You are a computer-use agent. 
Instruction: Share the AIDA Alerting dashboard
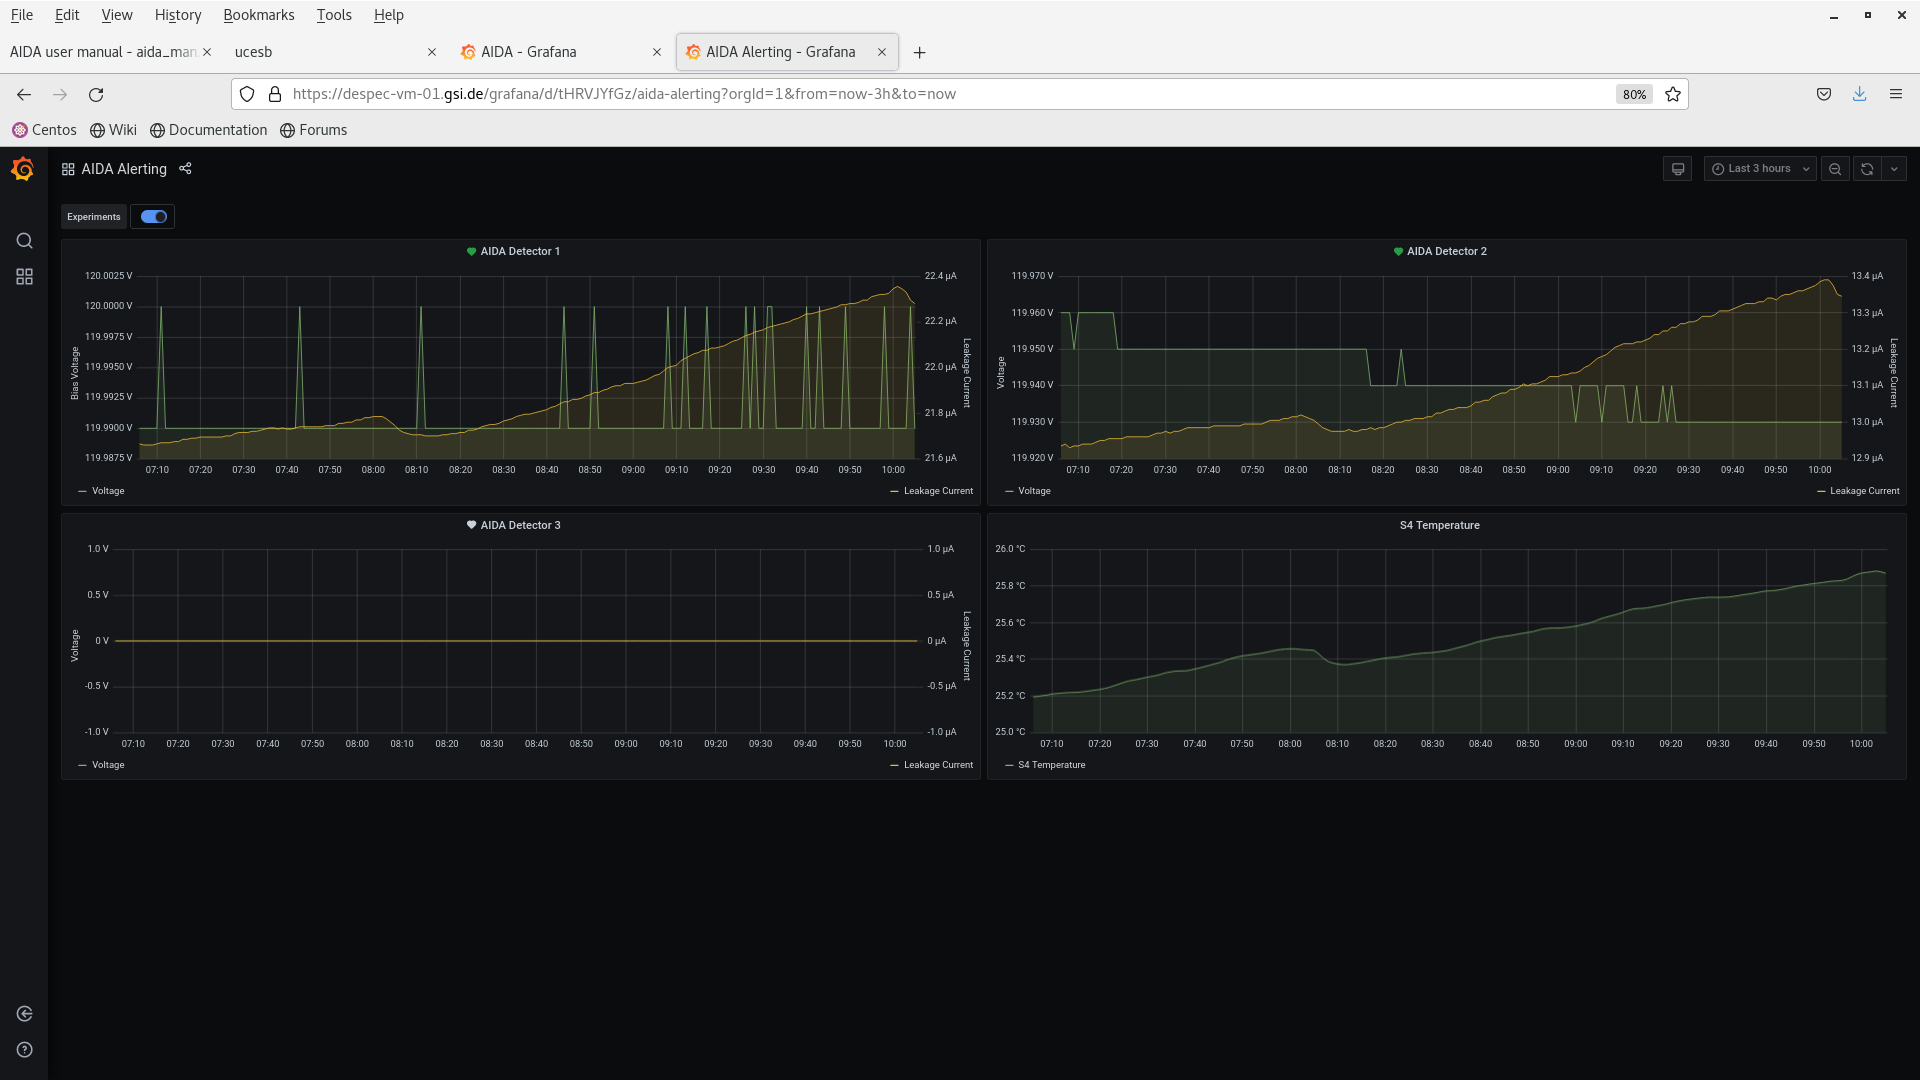click(x=185, y=169)
